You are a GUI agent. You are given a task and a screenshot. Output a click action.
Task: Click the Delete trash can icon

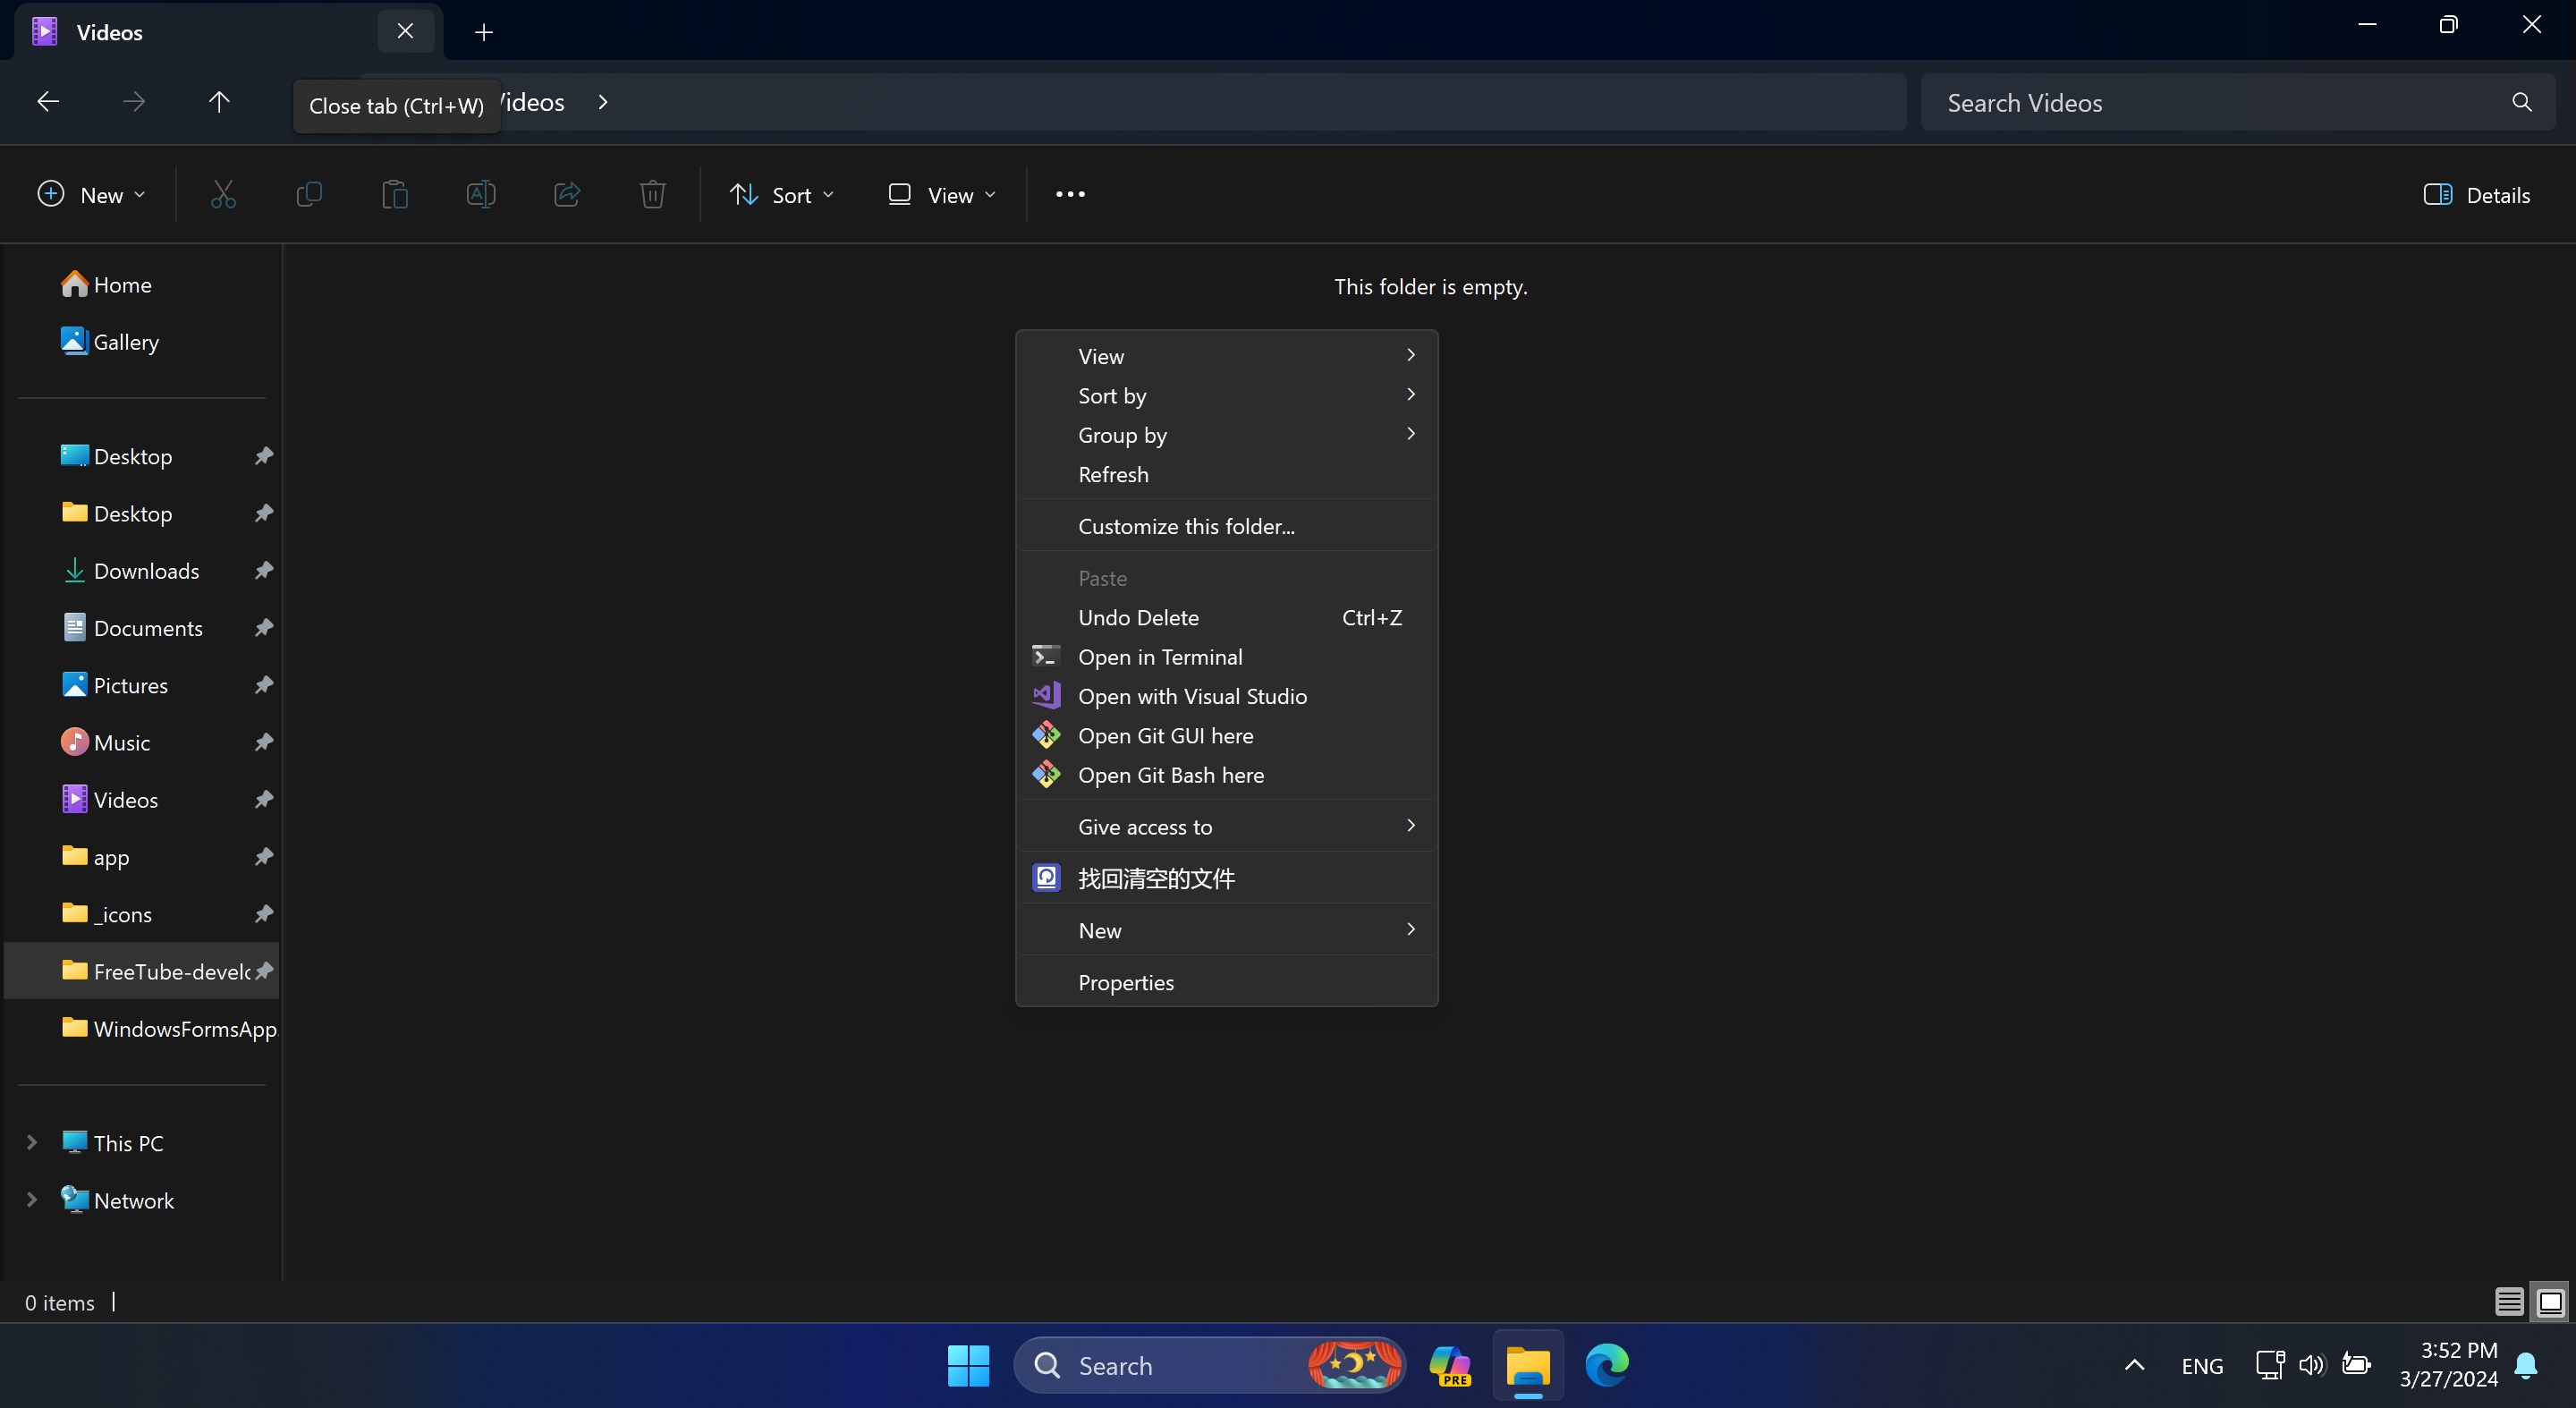tap(652, 194)
